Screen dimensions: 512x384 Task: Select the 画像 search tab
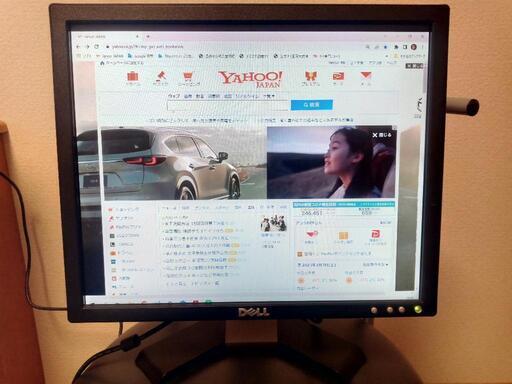(x=188, y=96)
